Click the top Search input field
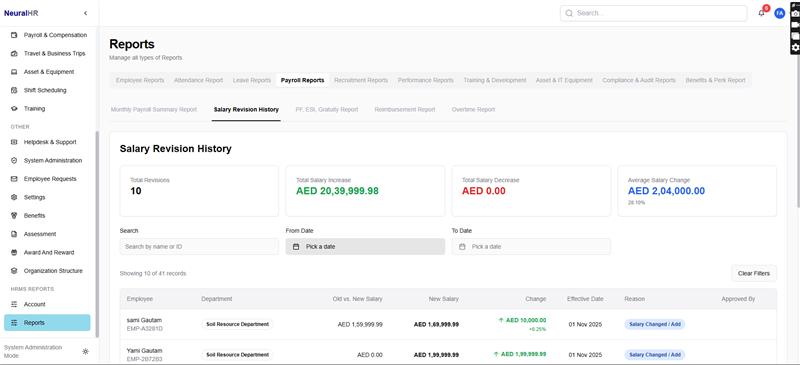The image size is (800, 365). [653, 13]
